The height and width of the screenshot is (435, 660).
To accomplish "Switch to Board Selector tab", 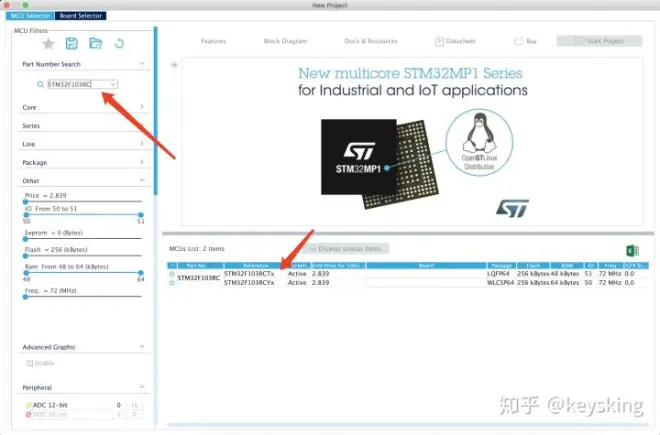I will [81, 16].
